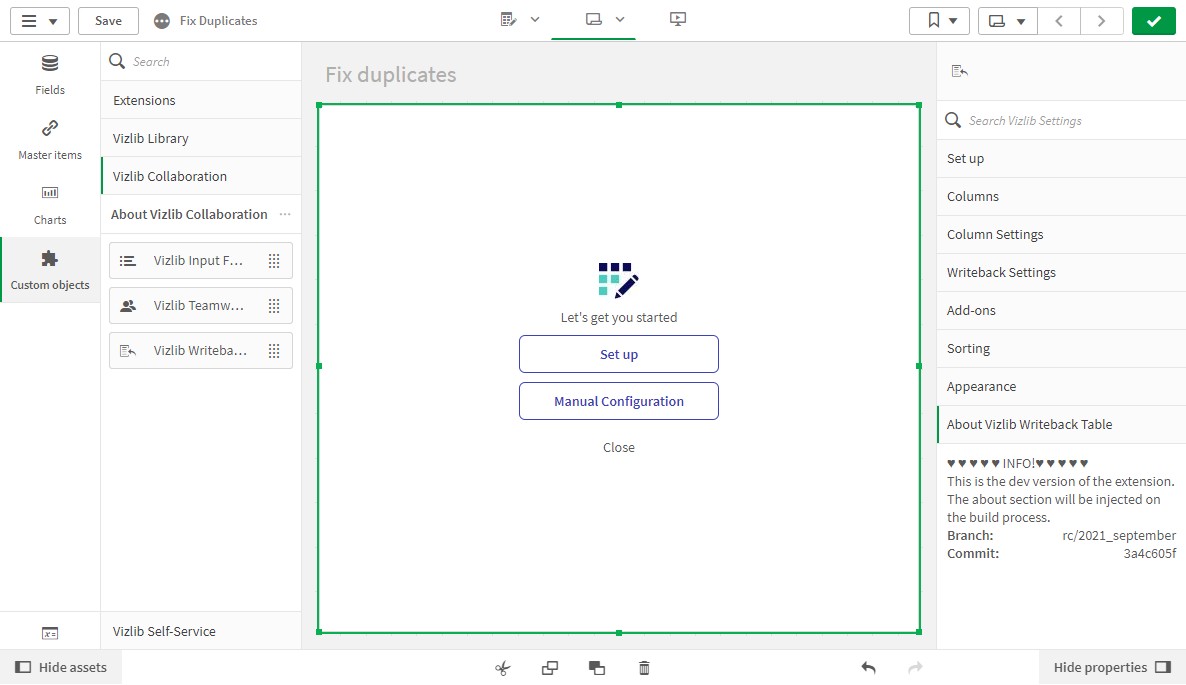
Task: Open Master items panel
Action: pos(50,140)
